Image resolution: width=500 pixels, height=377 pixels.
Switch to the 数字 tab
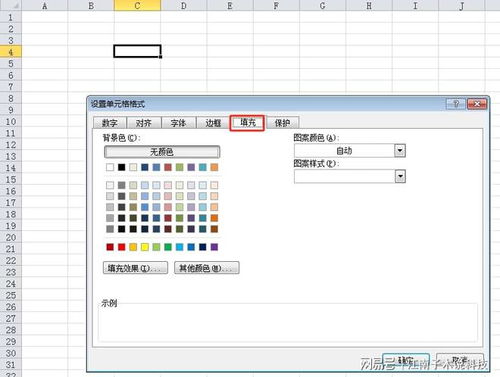(x=110, y=123)
